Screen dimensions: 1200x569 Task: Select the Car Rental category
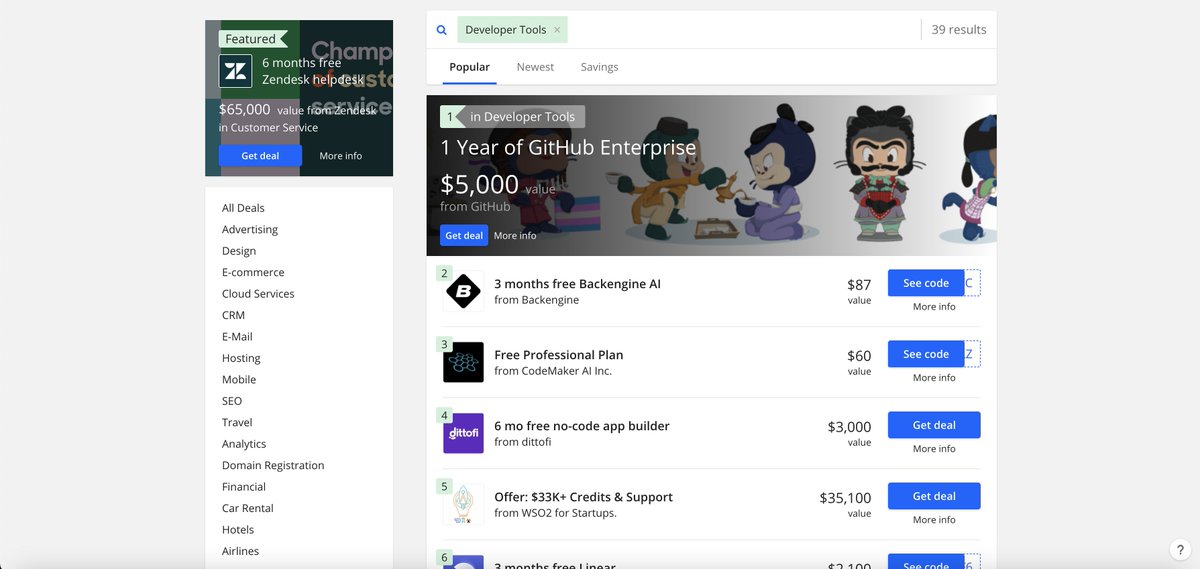tap(248, 509)
